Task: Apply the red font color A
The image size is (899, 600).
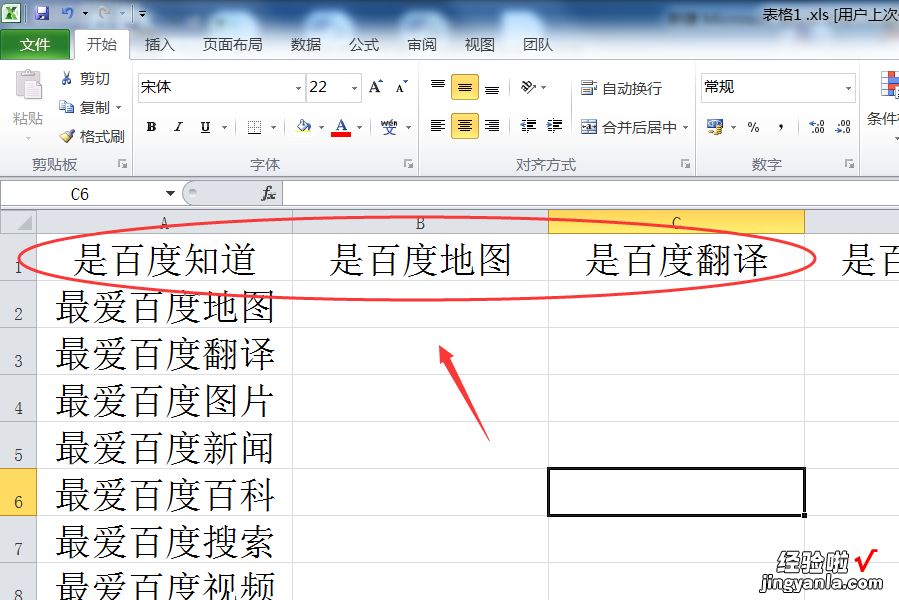Action: tap(341, 127)
